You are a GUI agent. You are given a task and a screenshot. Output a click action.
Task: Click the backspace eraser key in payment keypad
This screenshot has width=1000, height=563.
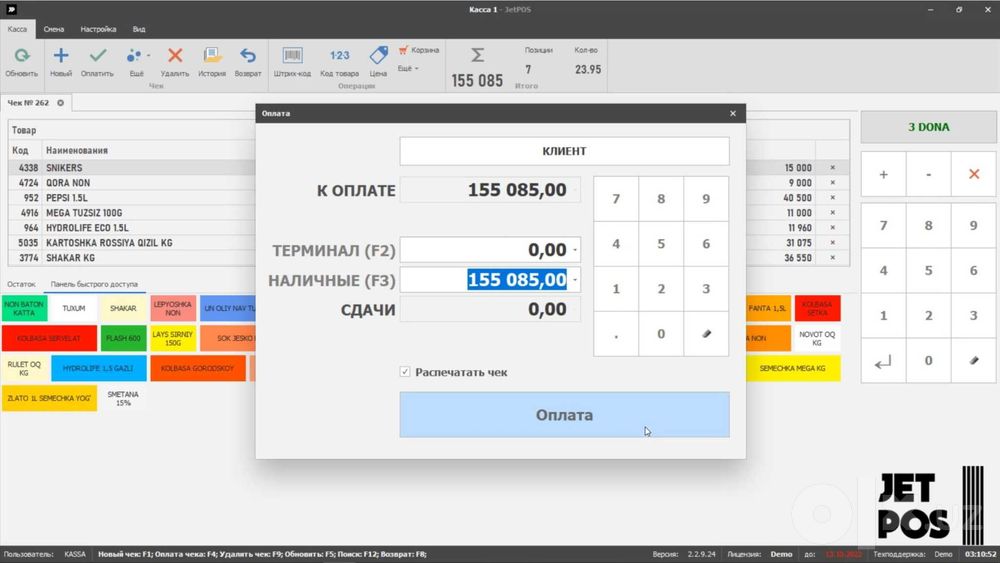point(706,333)
